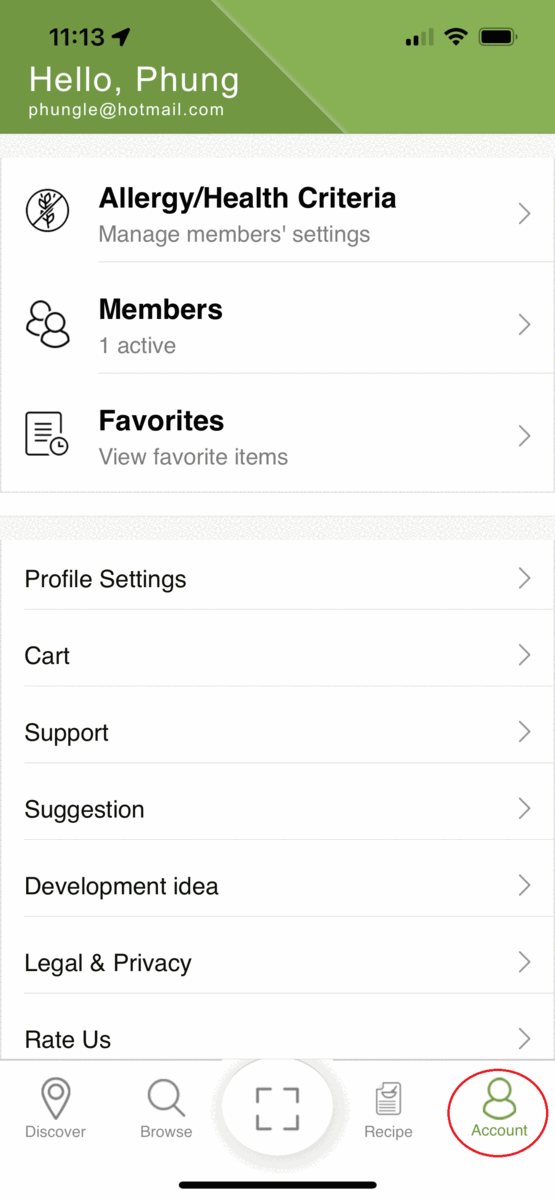Open Legal & Privacy link
Image resolution: width=555 pixels, height=1200 pixels.
tap(277, 963)
